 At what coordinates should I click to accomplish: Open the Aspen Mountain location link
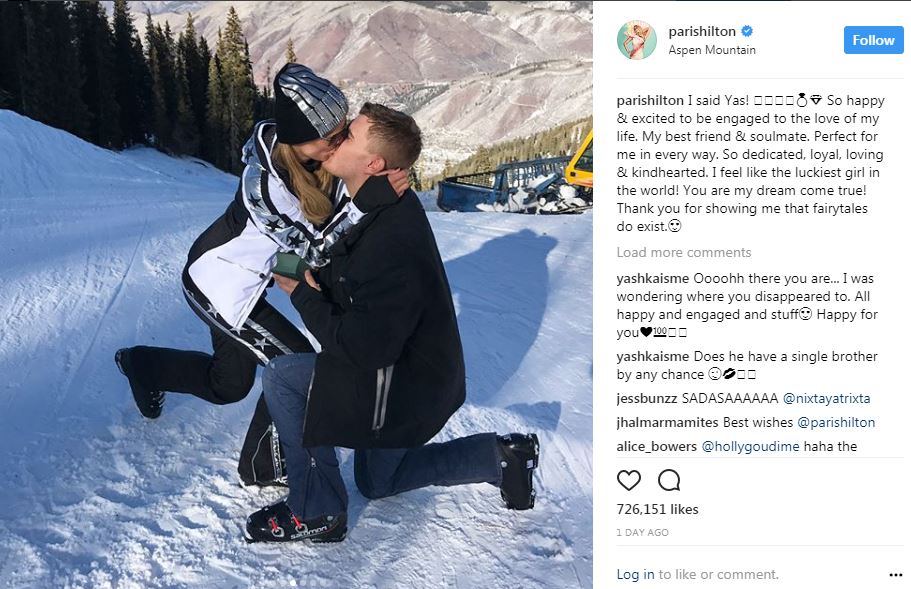click(712, 50)
